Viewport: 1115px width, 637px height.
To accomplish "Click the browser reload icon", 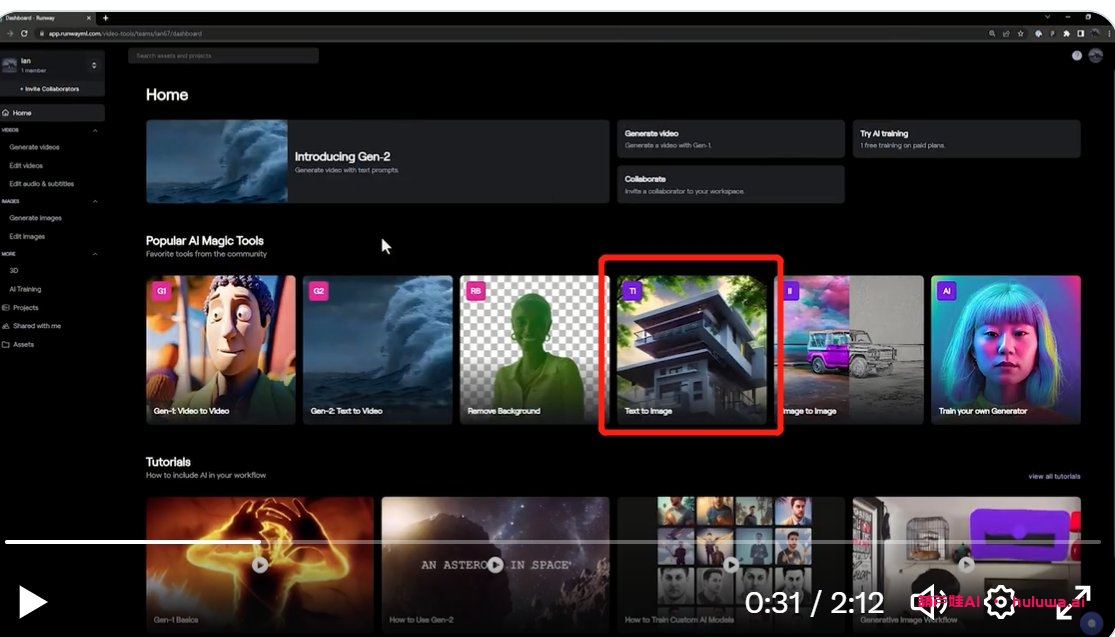I will (24, 33).
